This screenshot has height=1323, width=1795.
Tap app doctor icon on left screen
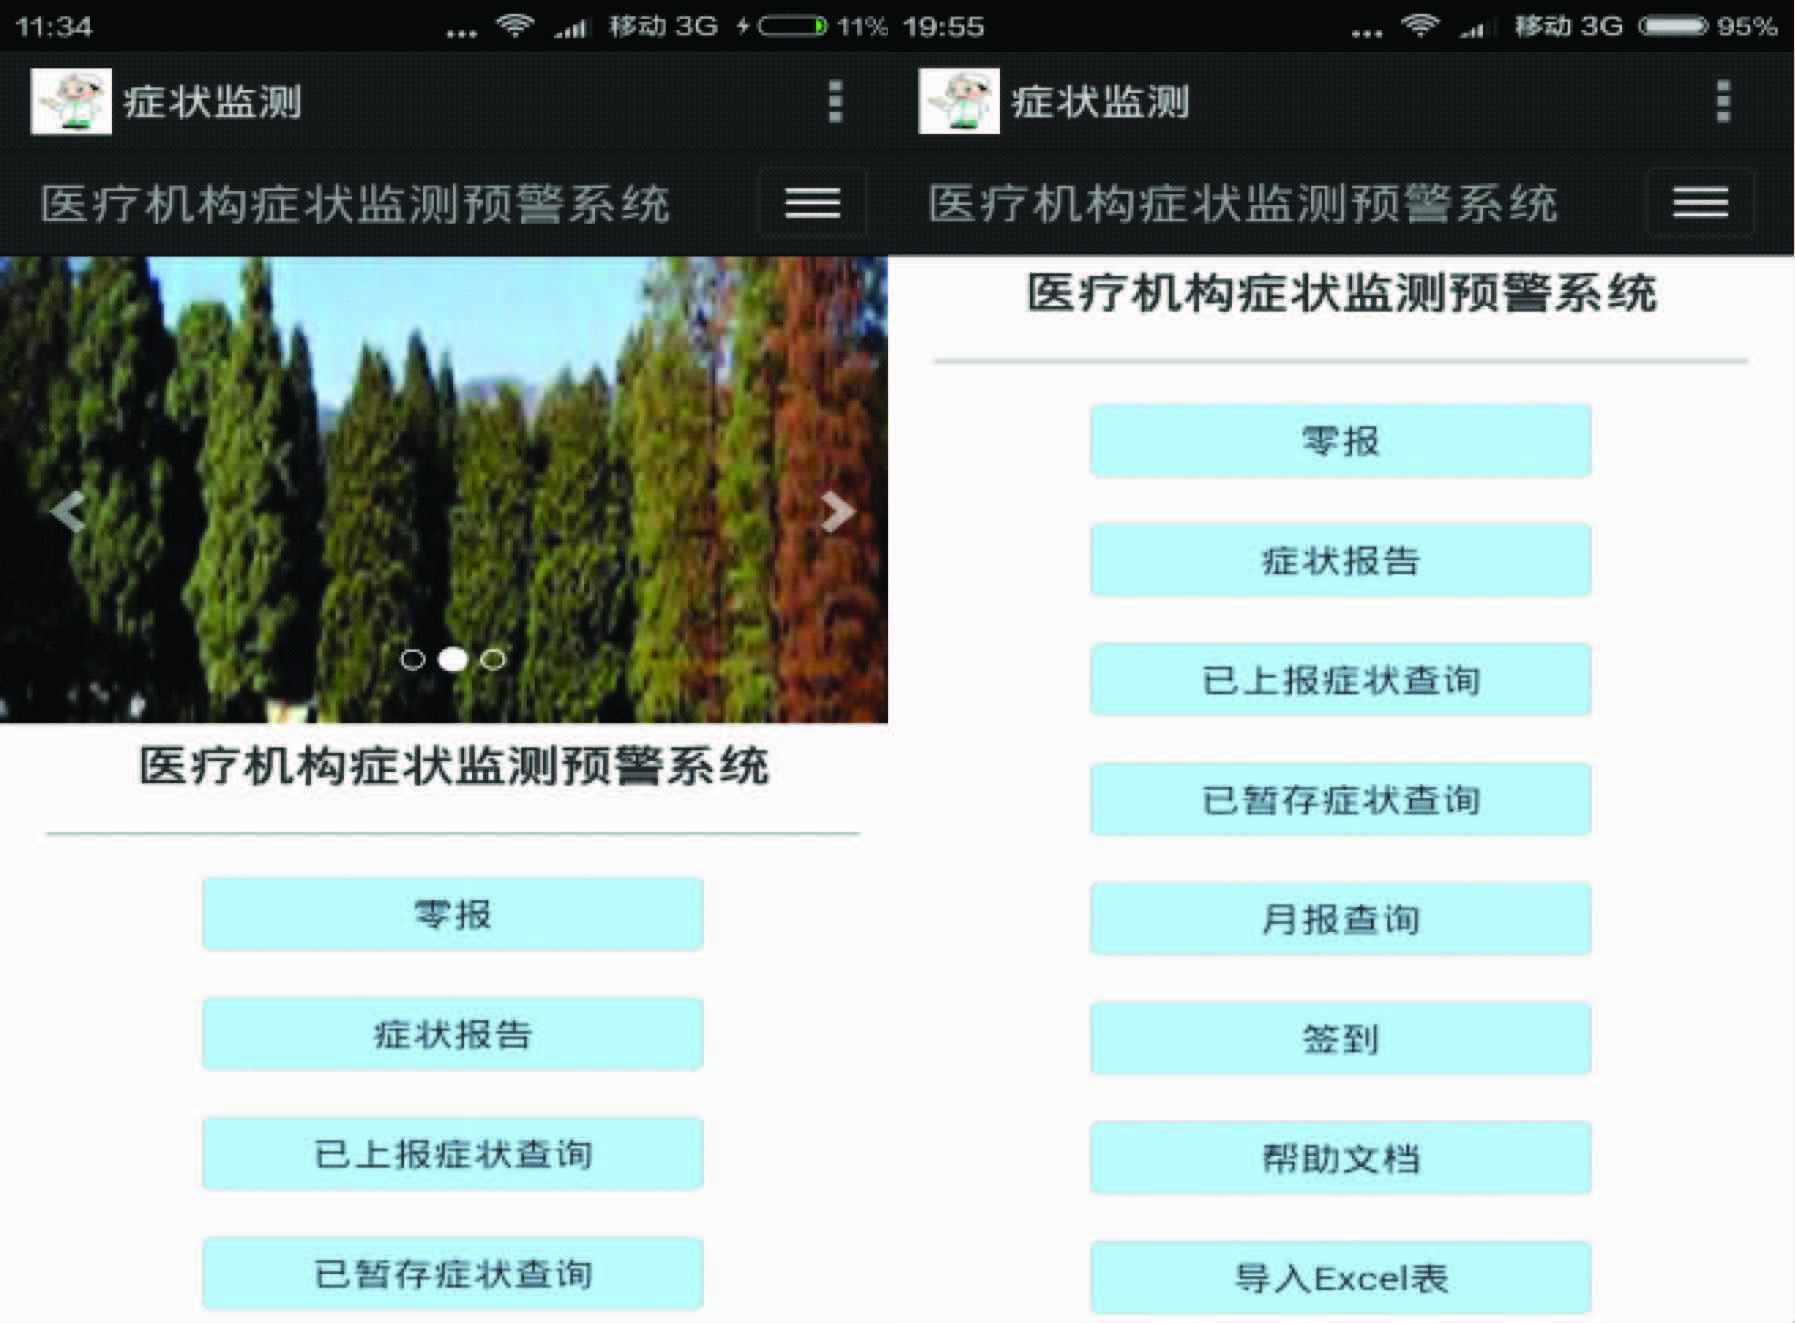(x=71, y=101)
